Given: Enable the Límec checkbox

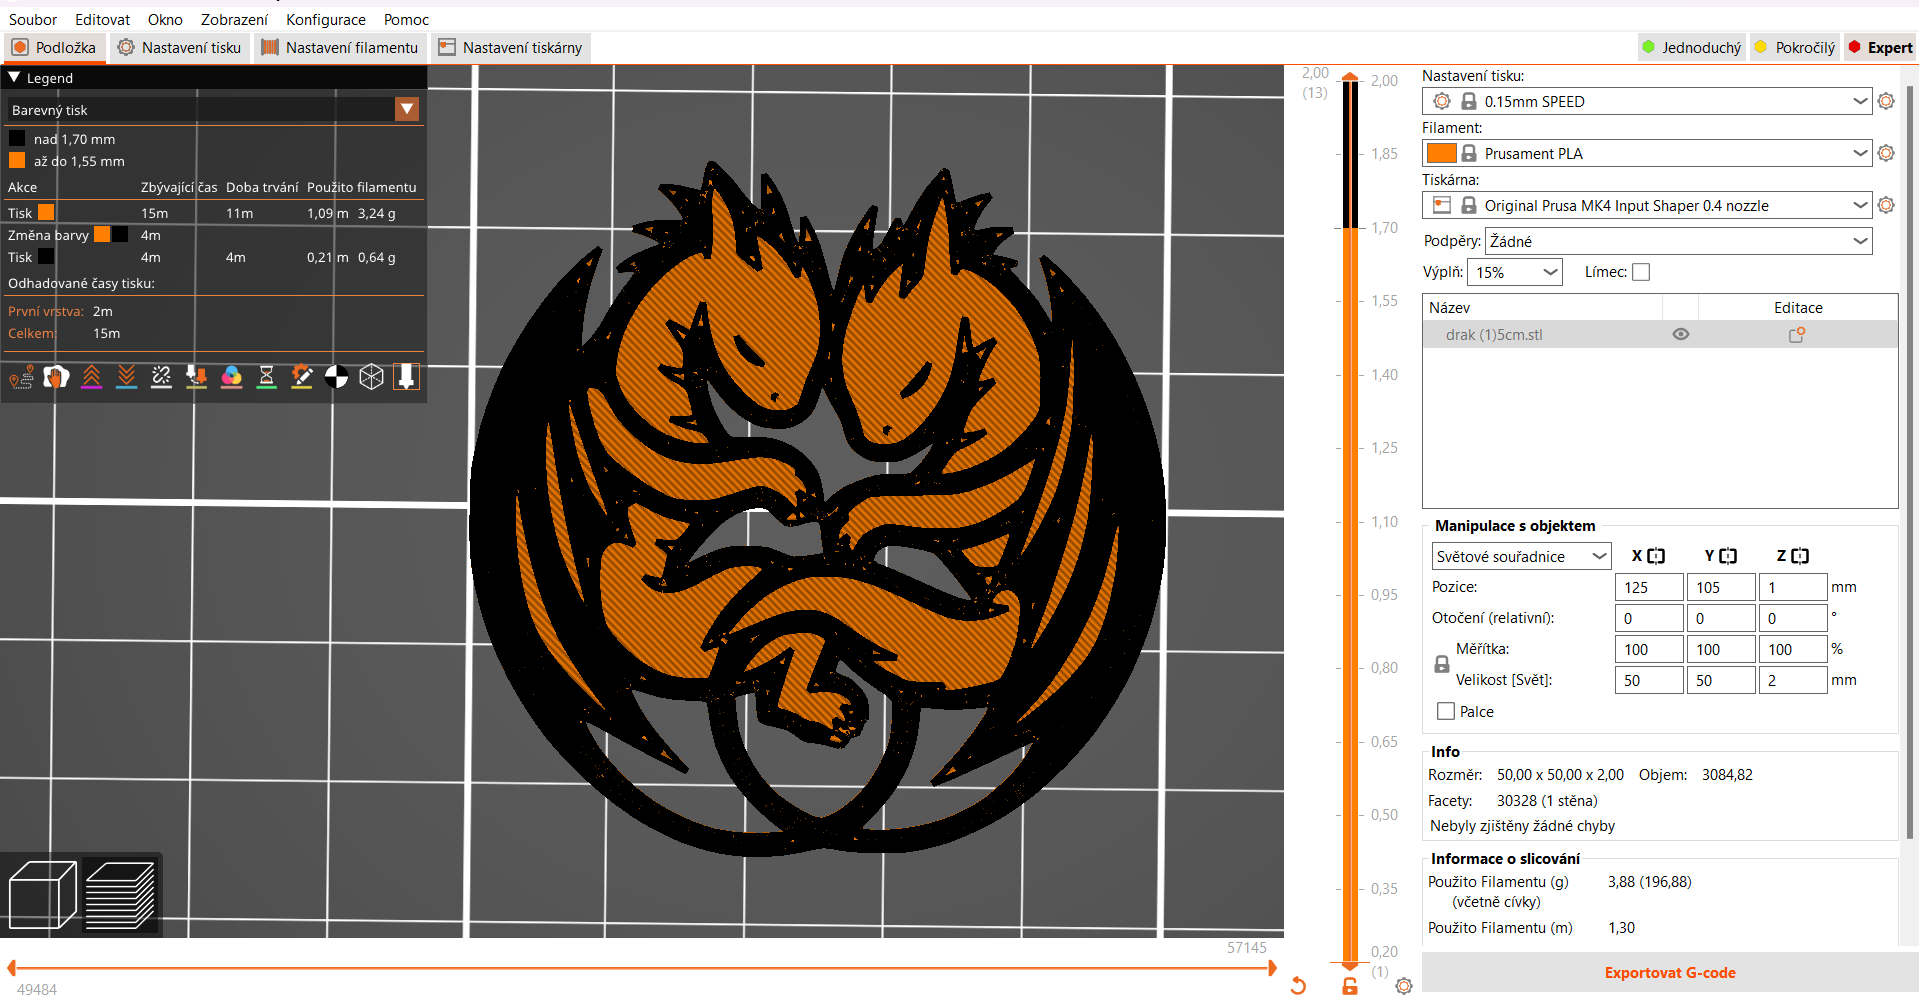Looking at the screenshot, I should 1641,272.
